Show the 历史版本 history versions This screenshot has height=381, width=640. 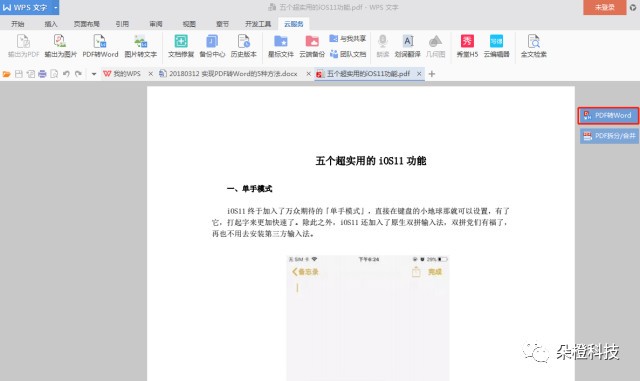(x=244, y=46)
